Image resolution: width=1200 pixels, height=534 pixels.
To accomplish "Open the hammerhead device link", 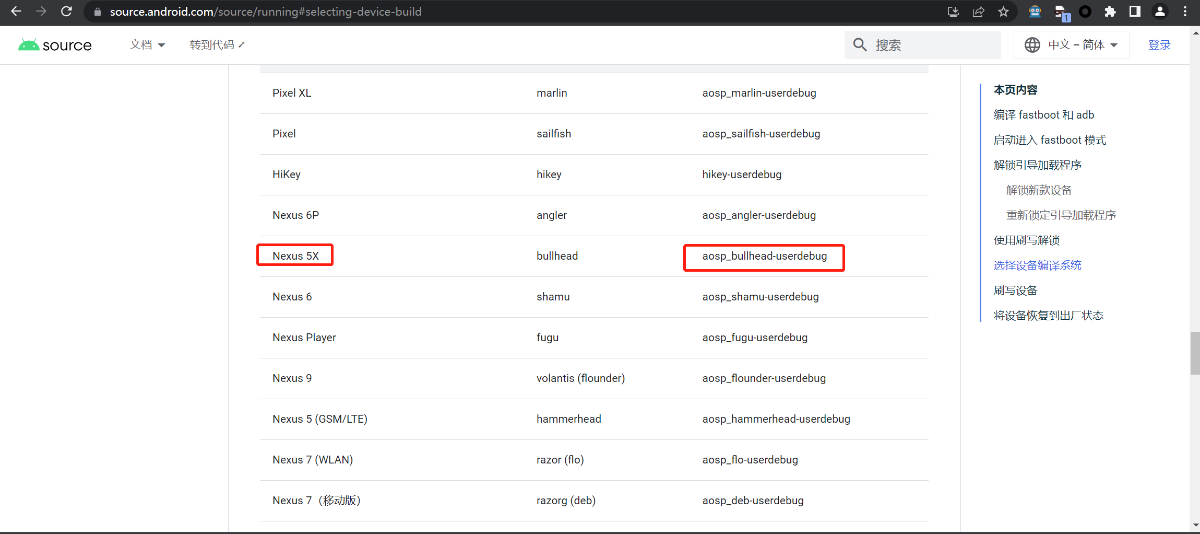I will click(569, 419).
